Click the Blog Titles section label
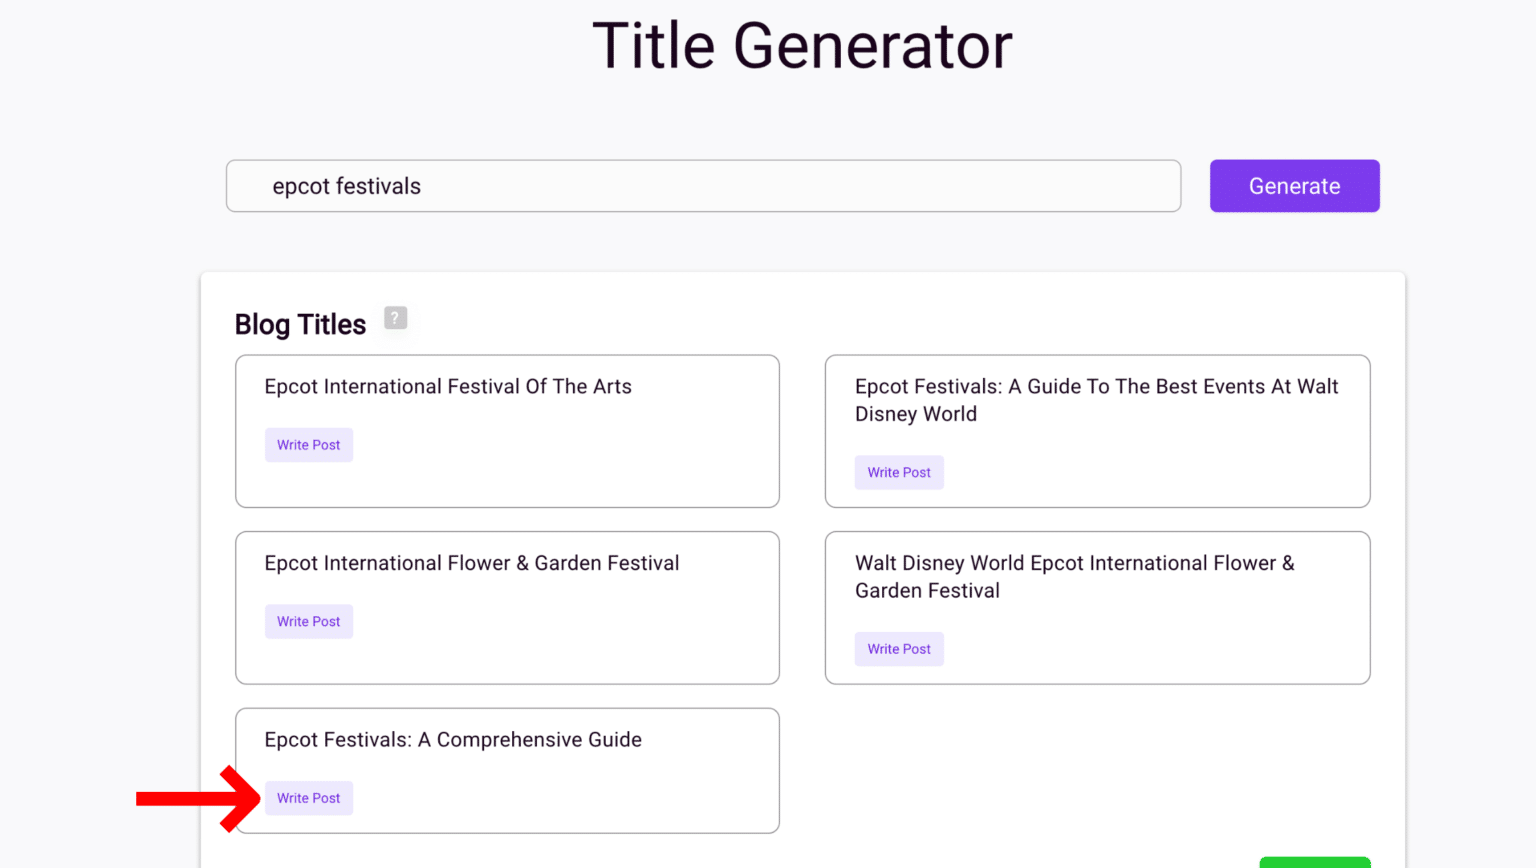Screen dimensions: 1536x868 (x=300, y=323)
